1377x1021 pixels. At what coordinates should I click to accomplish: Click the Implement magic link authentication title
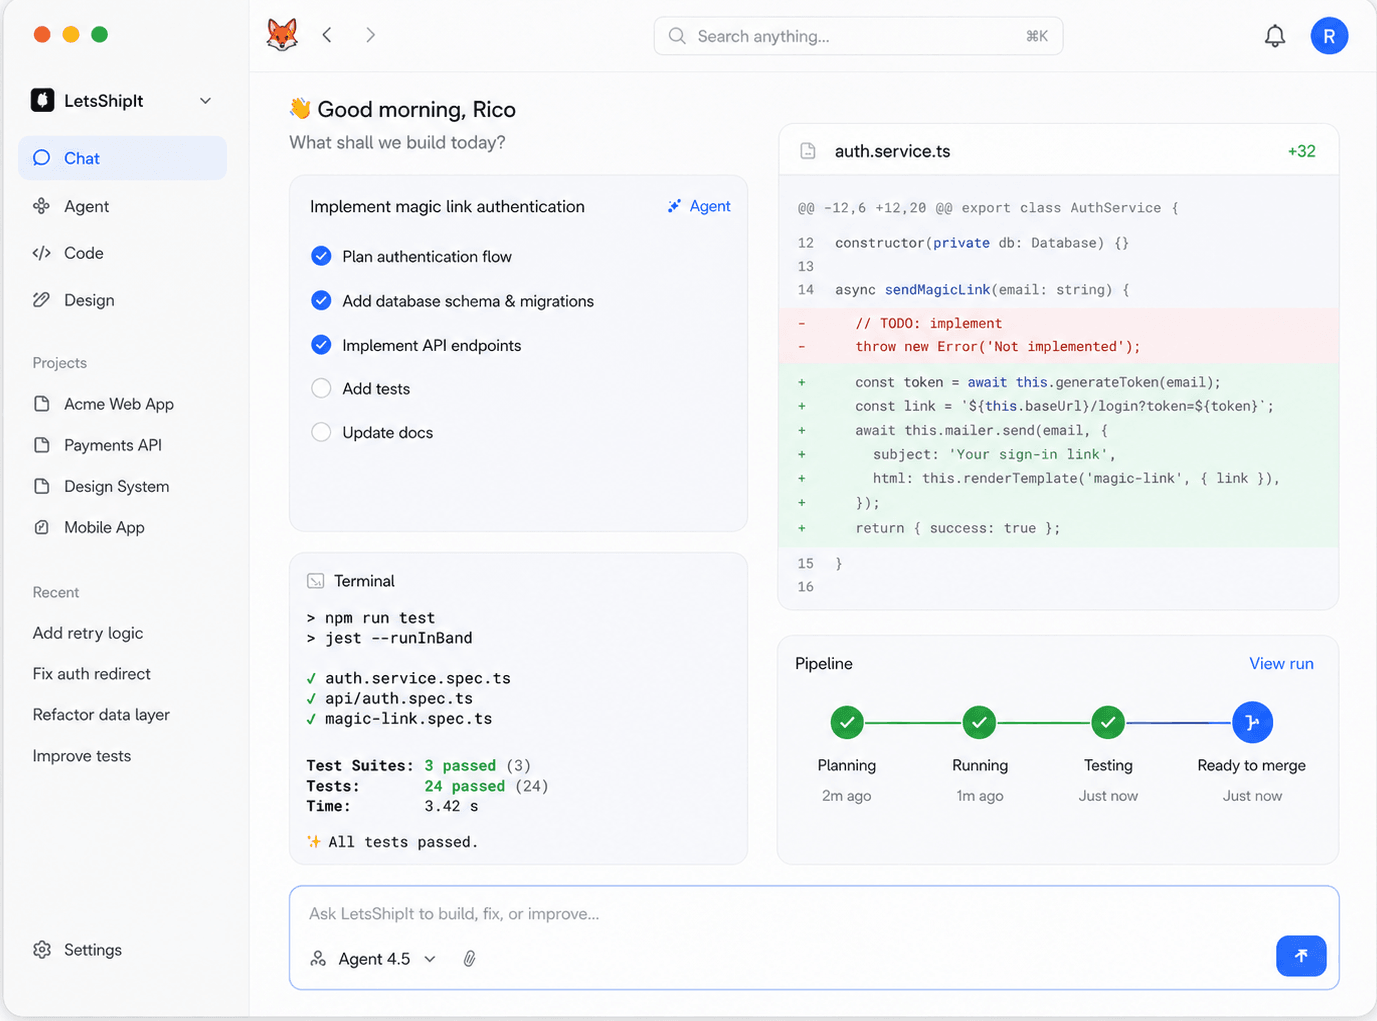tap(447, 206)
